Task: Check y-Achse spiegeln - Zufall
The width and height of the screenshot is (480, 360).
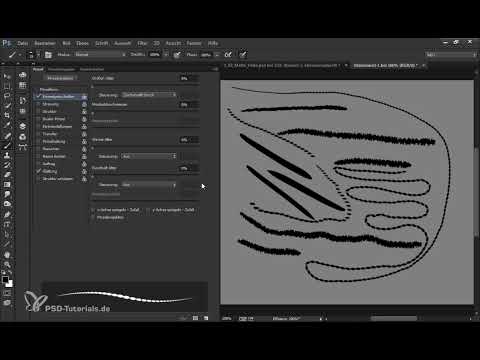Action: [149, 210]
